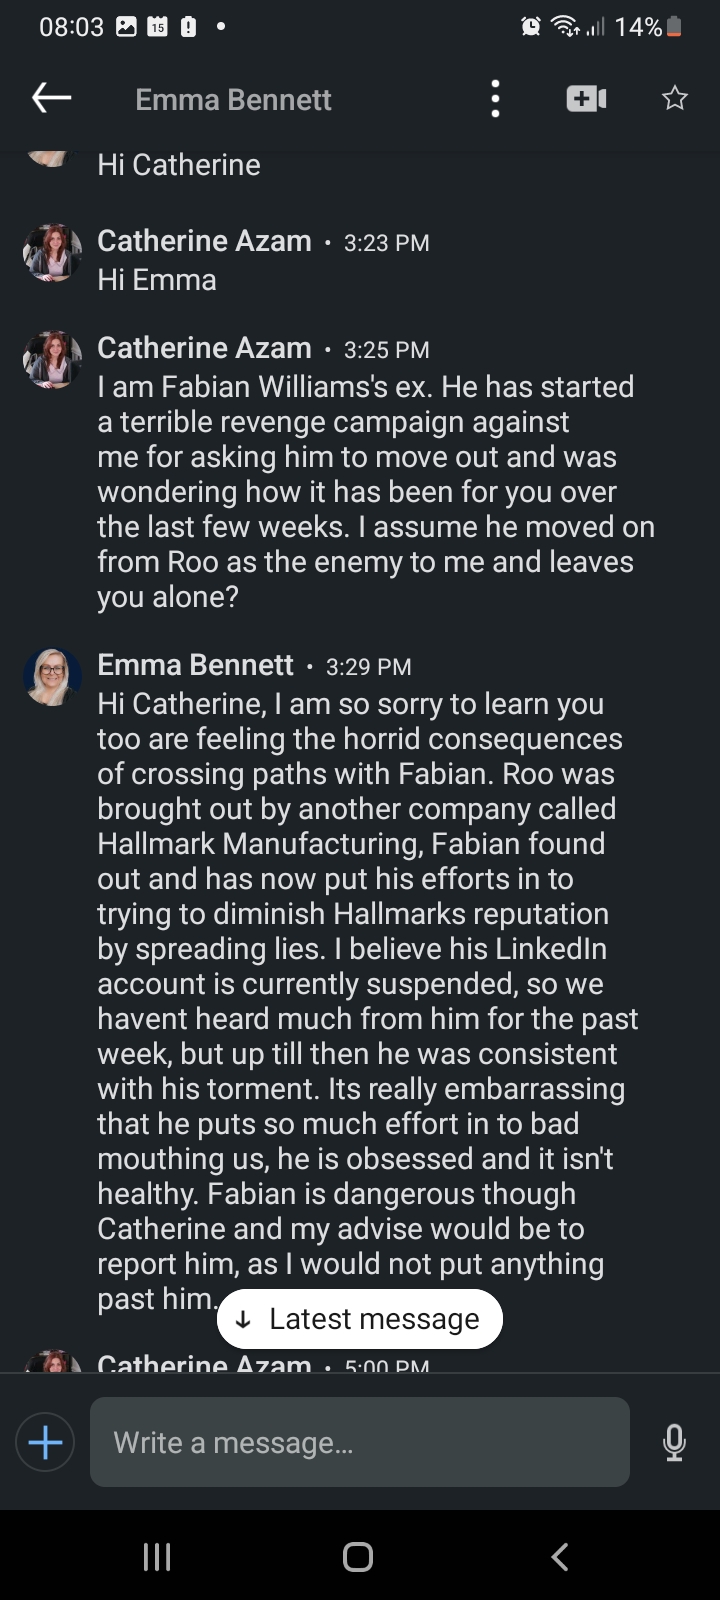Image resolution: width=720 pixels, height=1600 pixels.
Task: Open Catherine Azam's name on 3:25 PM message
Action: click(x=204, y=348)
